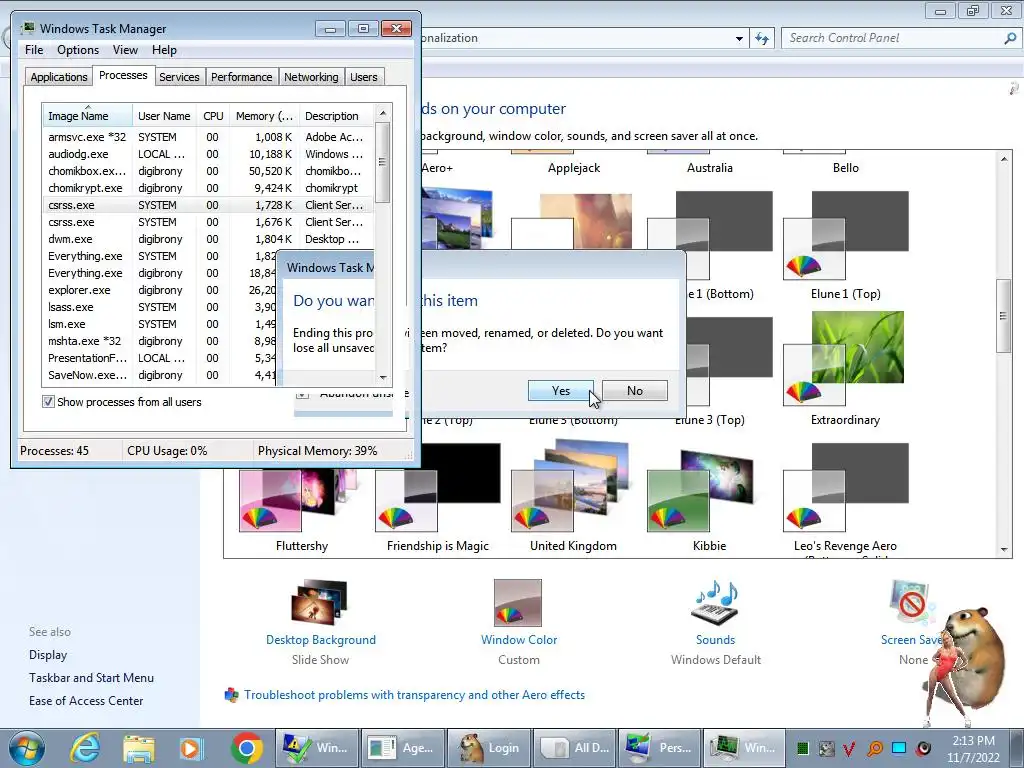Open the View menu in Task Manager
This screenshot has height=768, width=1024.
tap(125, 50)
